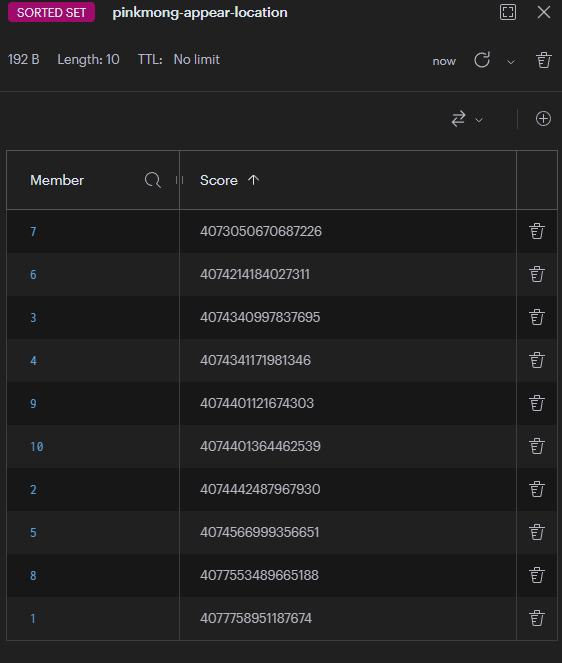The height and width of the screenshot is (663, 562).
Task: Close the key details panel
Action: coord(543,12)
